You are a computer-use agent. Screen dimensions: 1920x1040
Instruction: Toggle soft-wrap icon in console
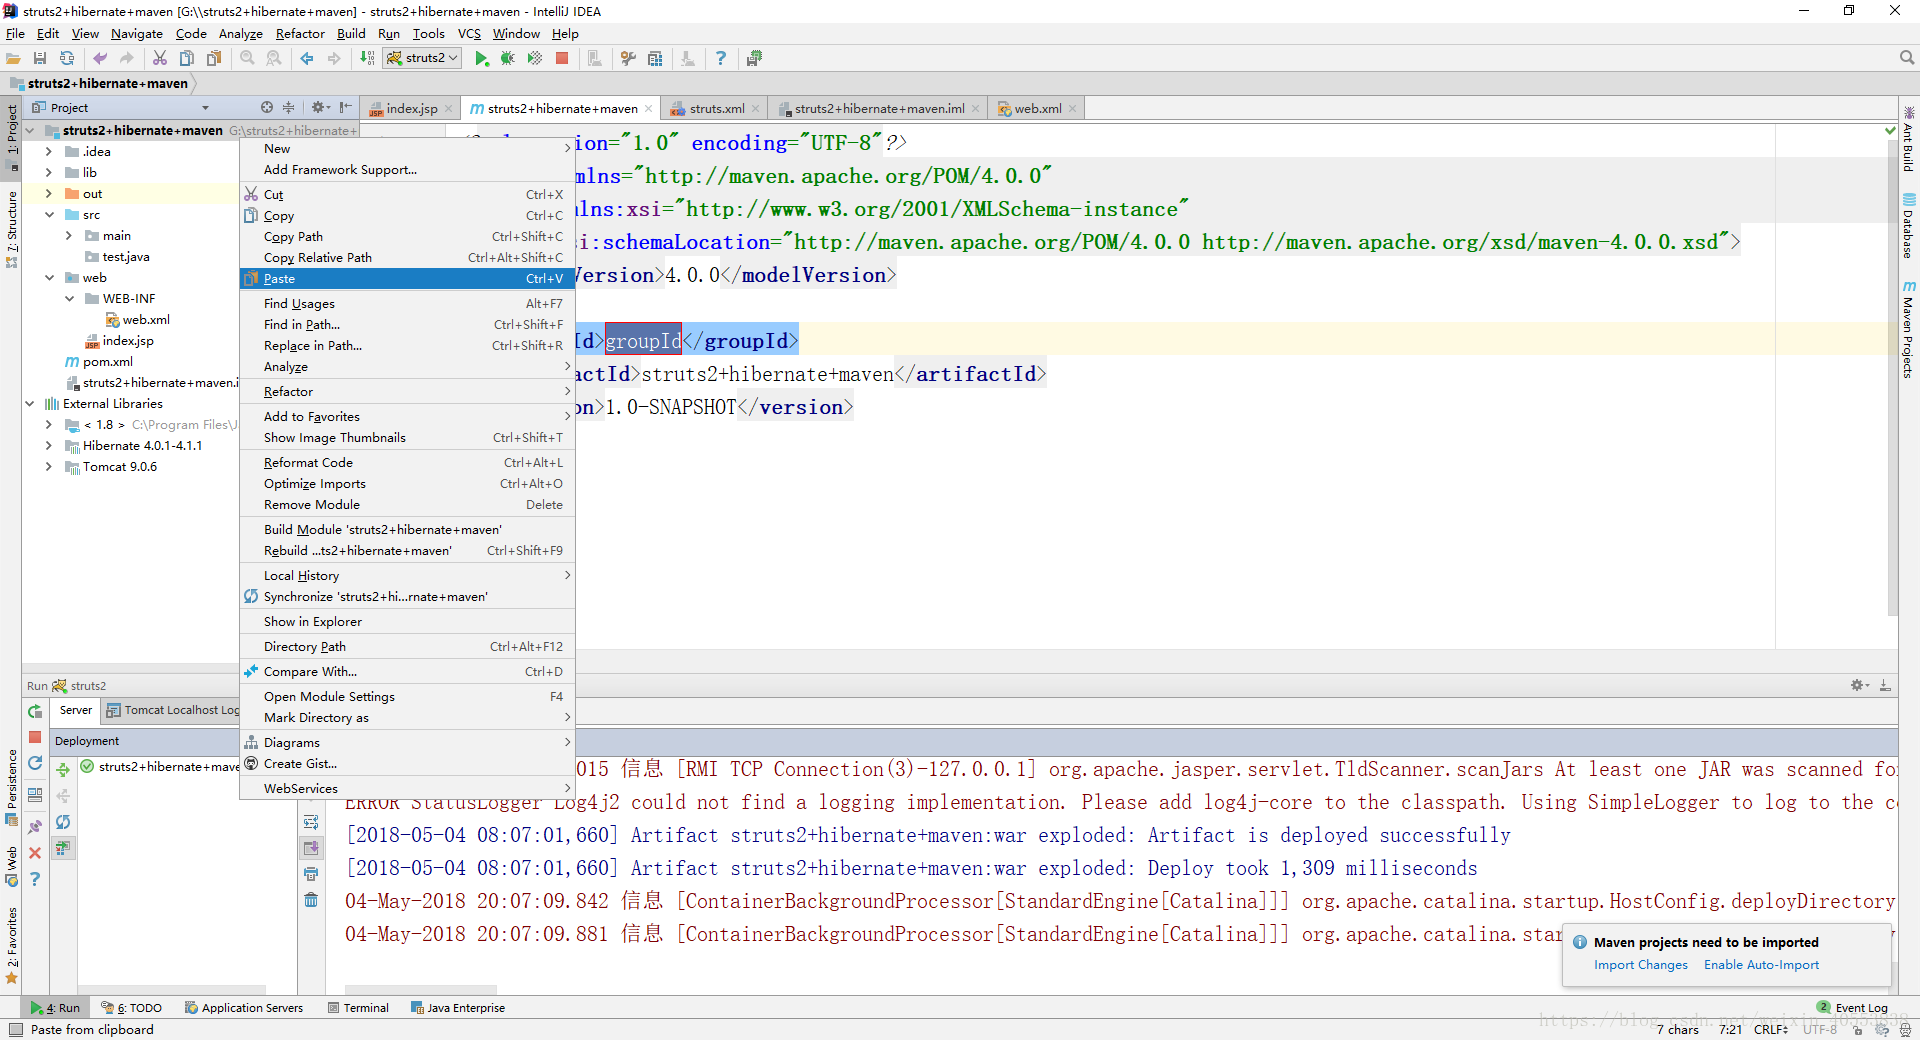(311, 821)
